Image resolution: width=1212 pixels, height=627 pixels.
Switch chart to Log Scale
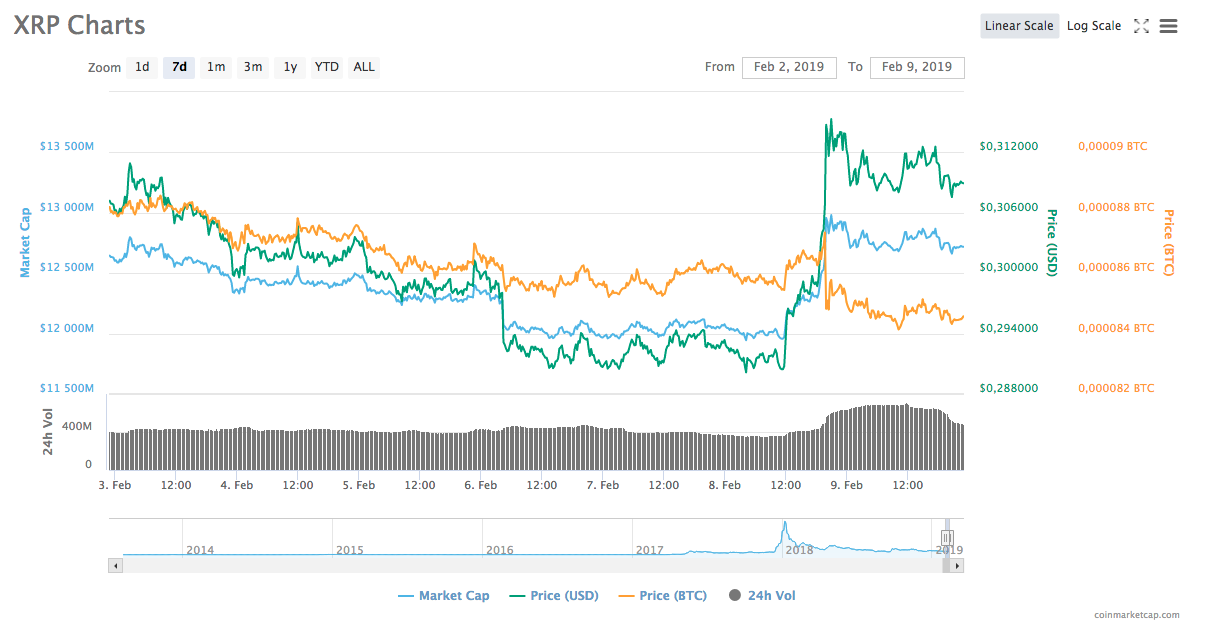[1093, 25]
